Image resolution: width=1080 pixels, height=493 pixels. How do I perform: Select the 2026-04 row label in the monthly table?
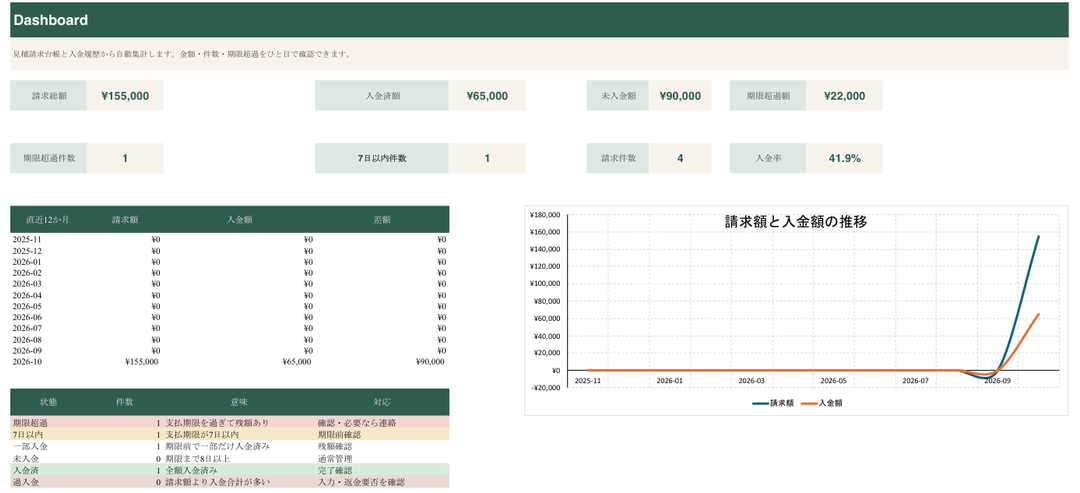click(27, 295)
